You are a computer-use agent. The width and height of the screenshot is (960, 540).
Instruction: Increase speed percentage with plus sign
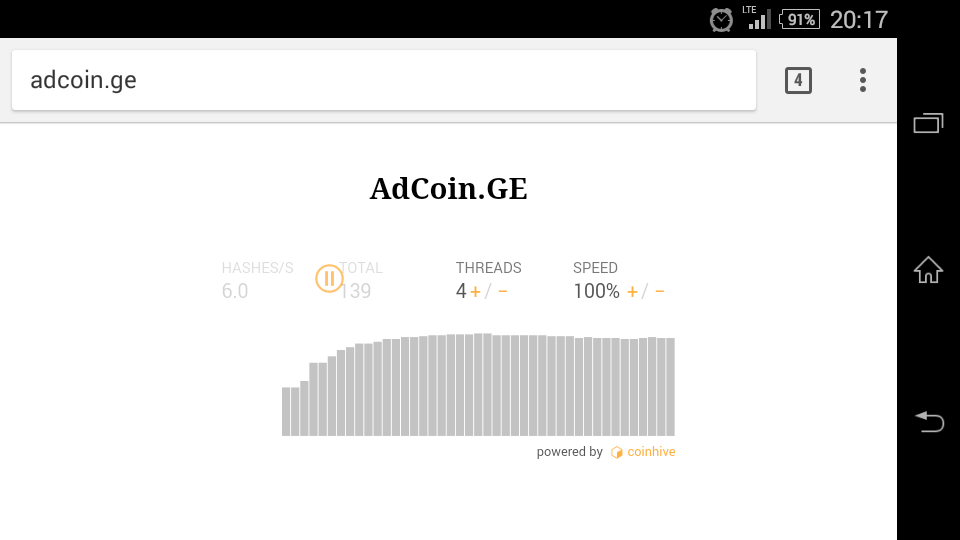(x=632, y=292)
